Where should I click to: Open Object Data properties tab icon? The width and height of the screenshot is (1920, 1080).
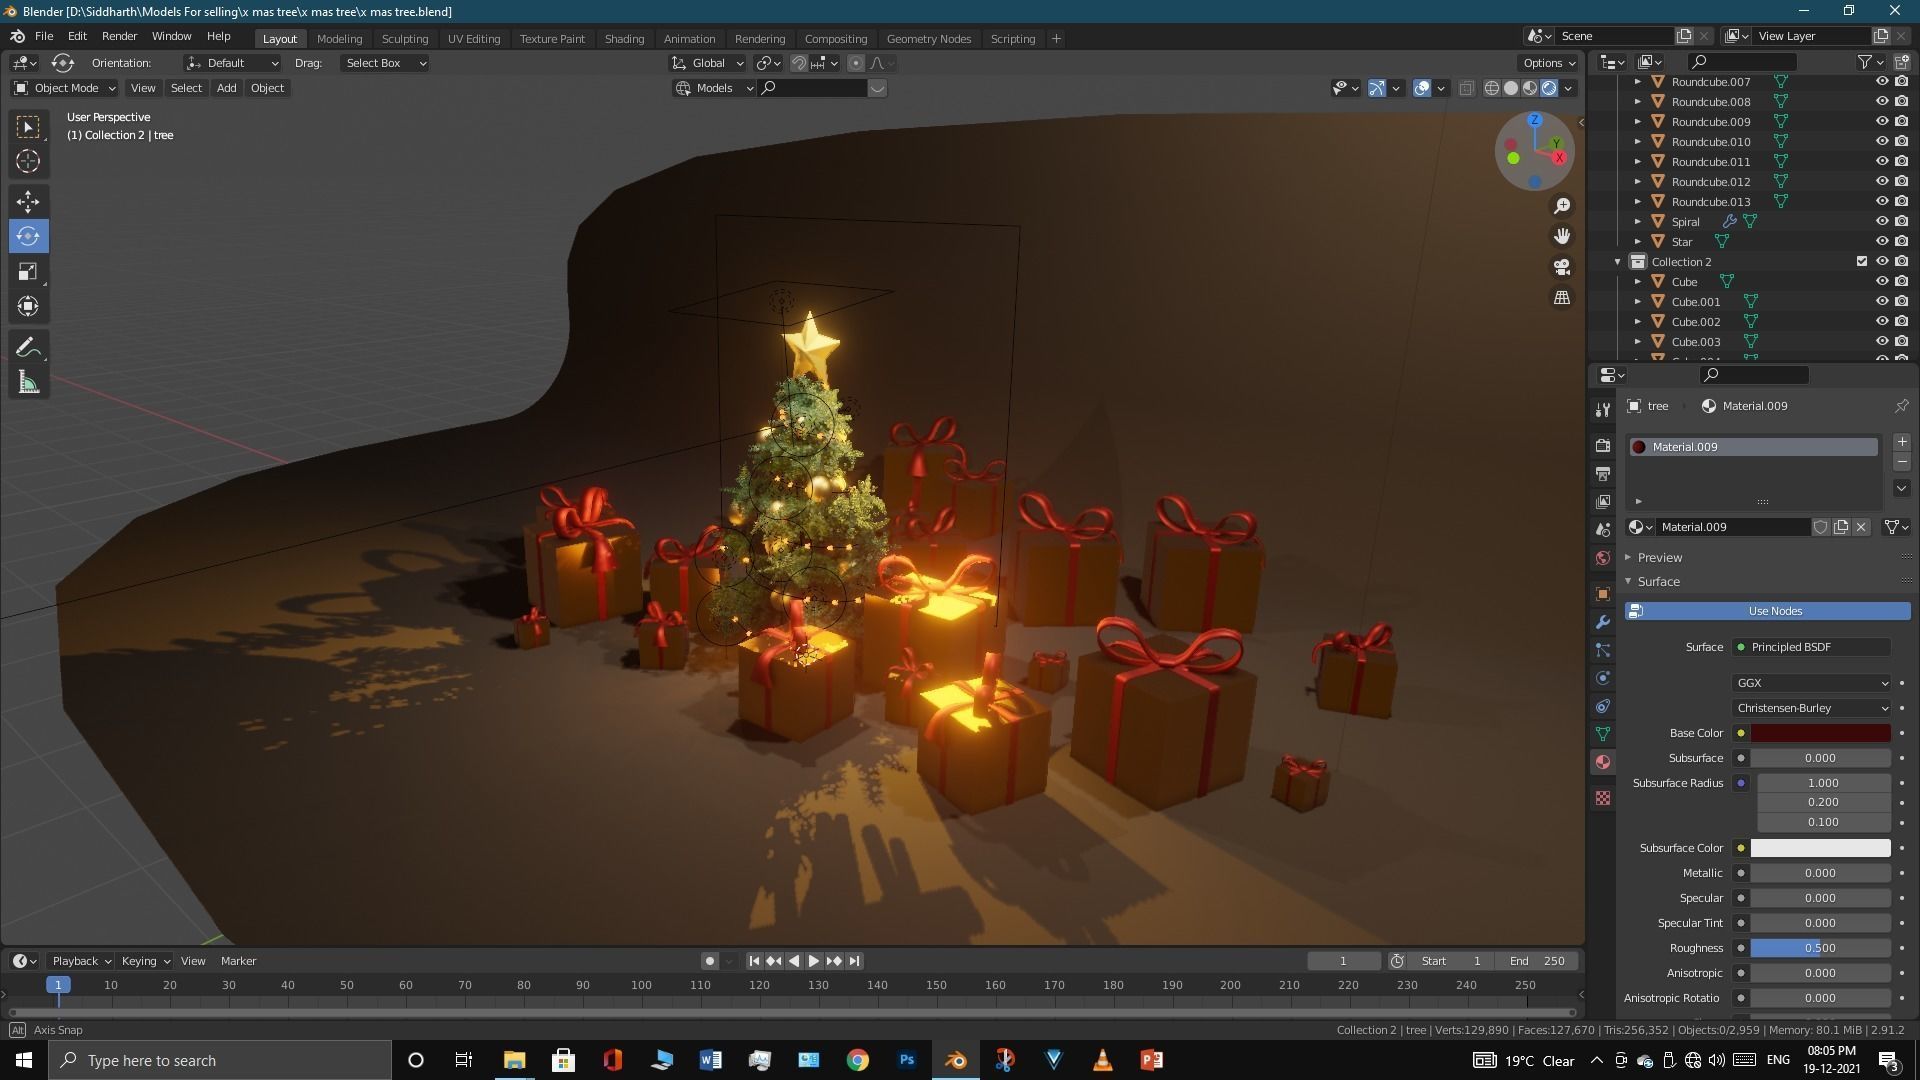pyautogui.click(x=1603, y=734)
